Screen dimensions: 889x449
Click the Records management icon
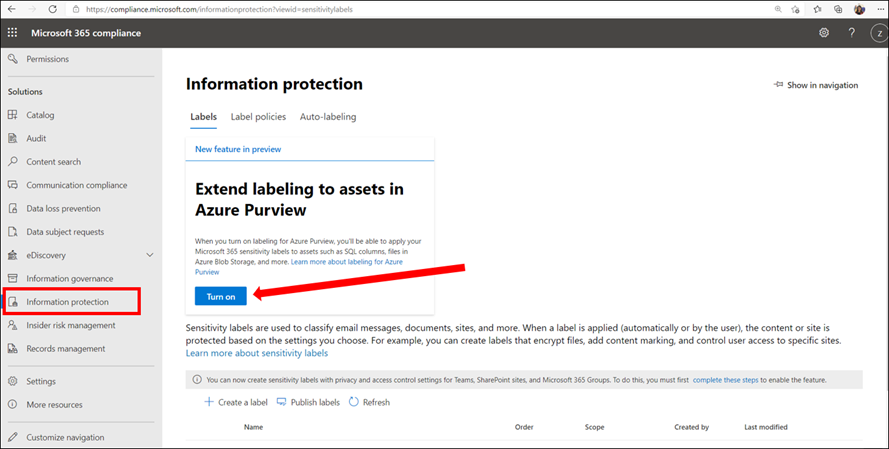point(12,348)
